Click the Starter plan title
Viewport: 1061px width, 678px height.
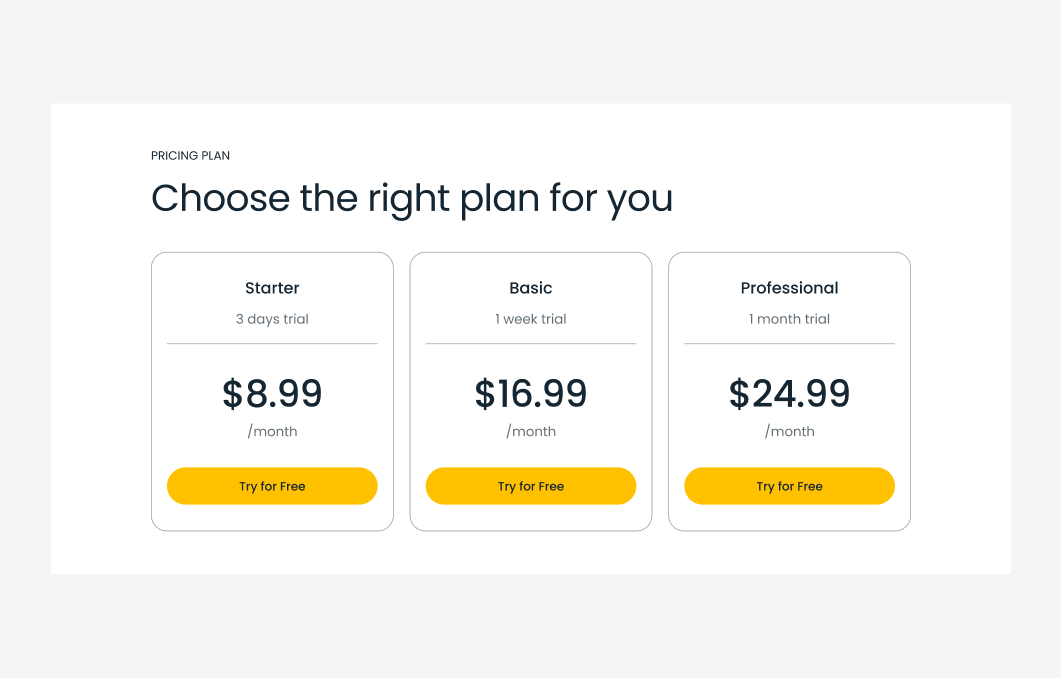272,288
